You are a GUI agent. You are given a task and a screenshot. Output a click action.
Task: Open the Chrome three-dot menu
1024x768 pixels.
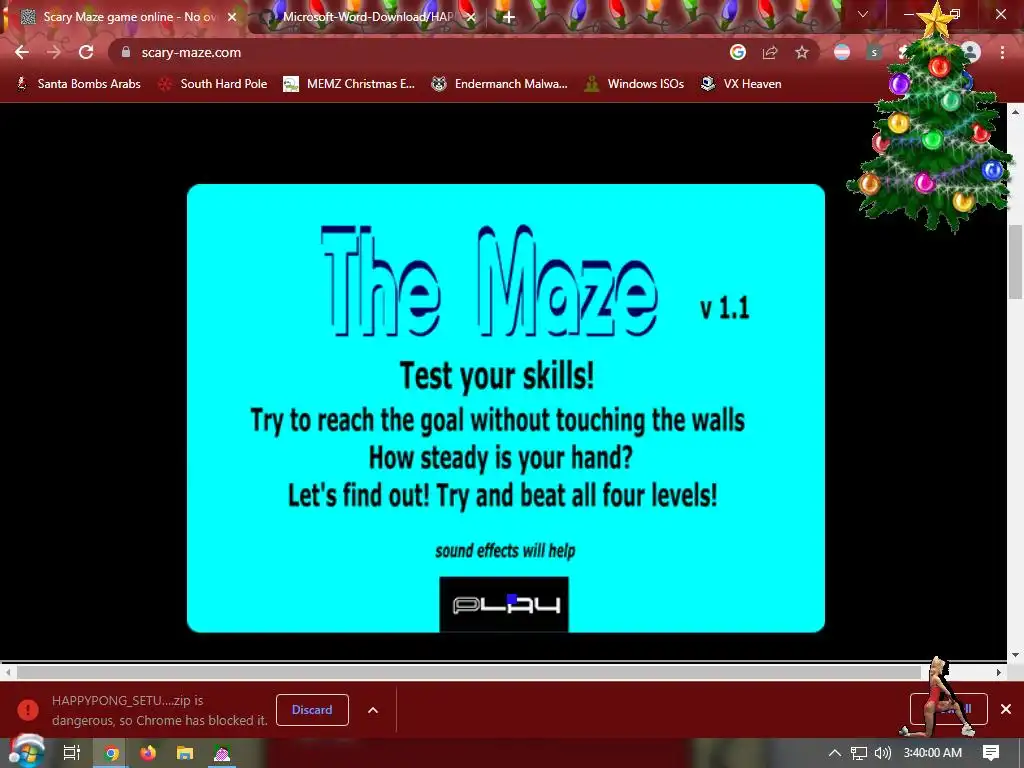point(1002,52)
